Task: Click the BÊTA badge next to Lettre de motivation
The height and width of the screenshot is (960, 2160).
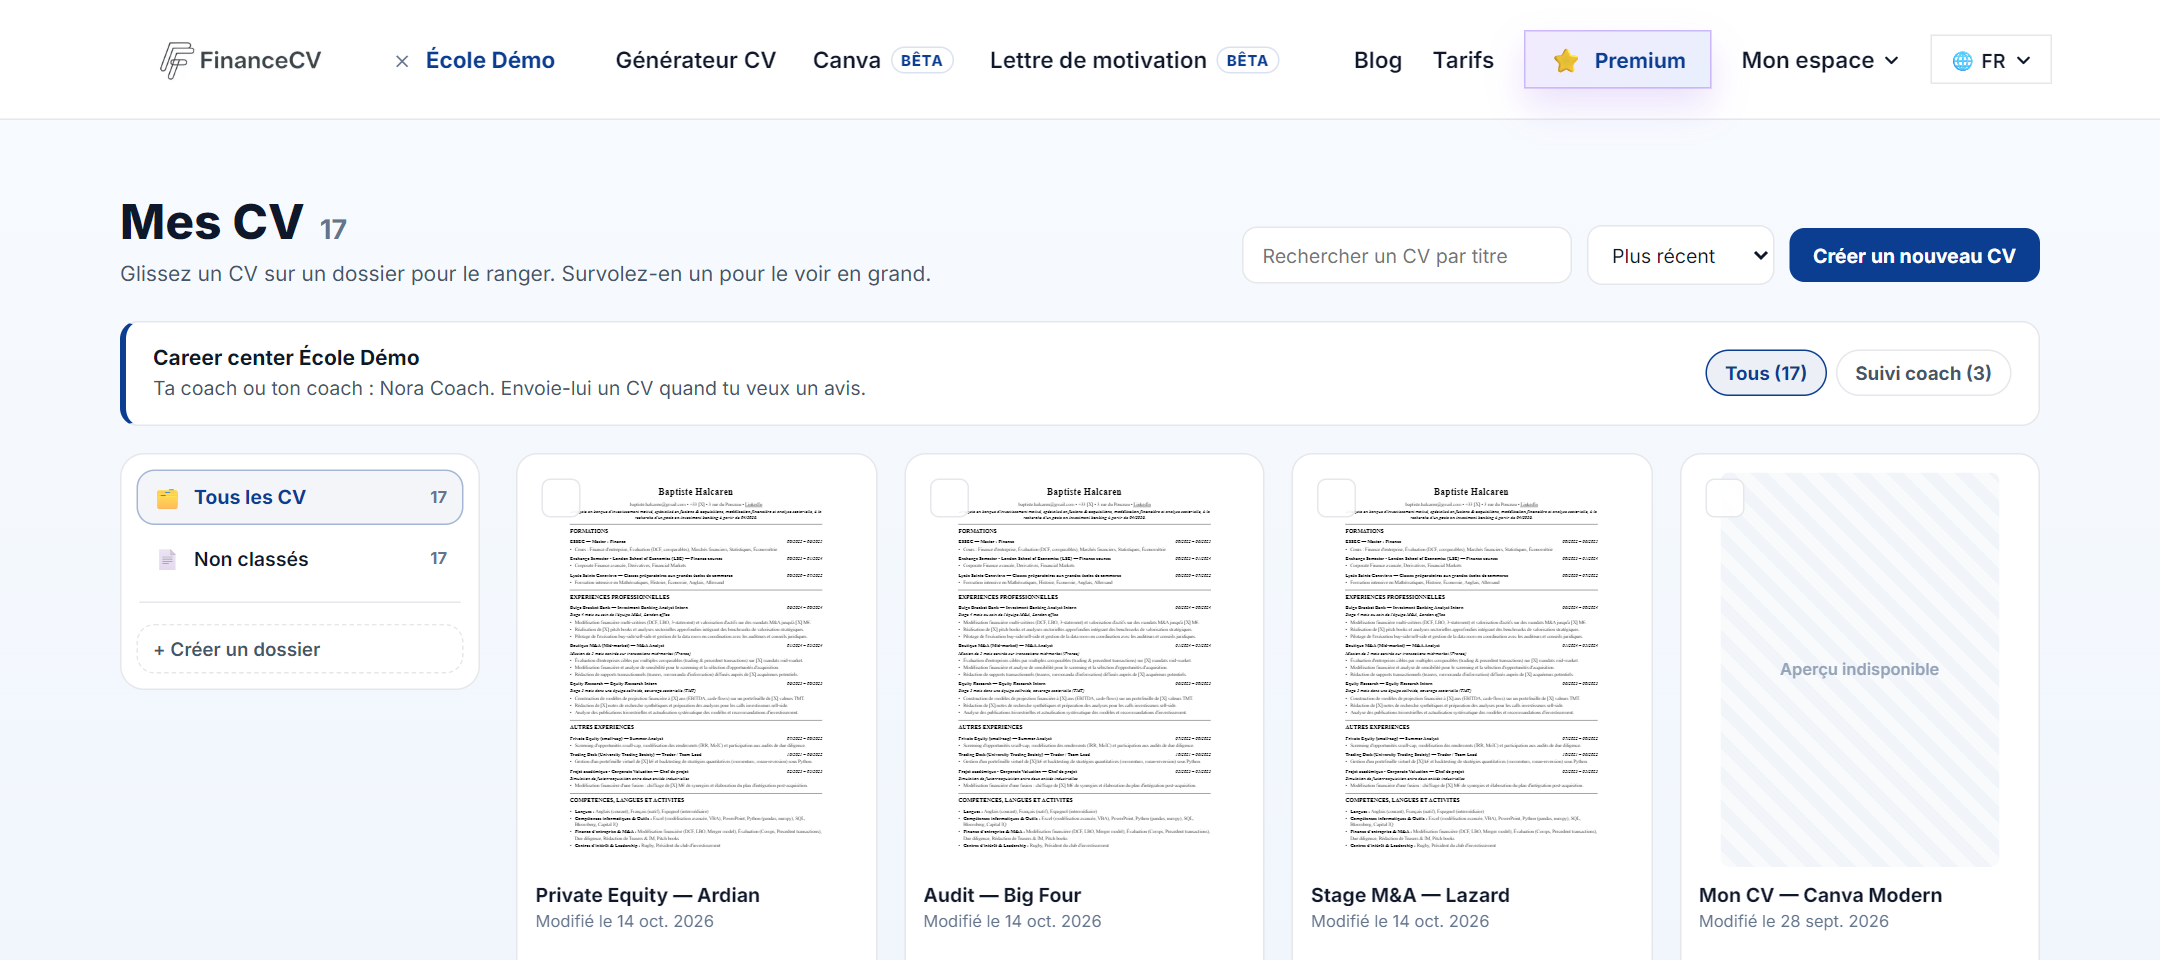Action: point(1247,60)
